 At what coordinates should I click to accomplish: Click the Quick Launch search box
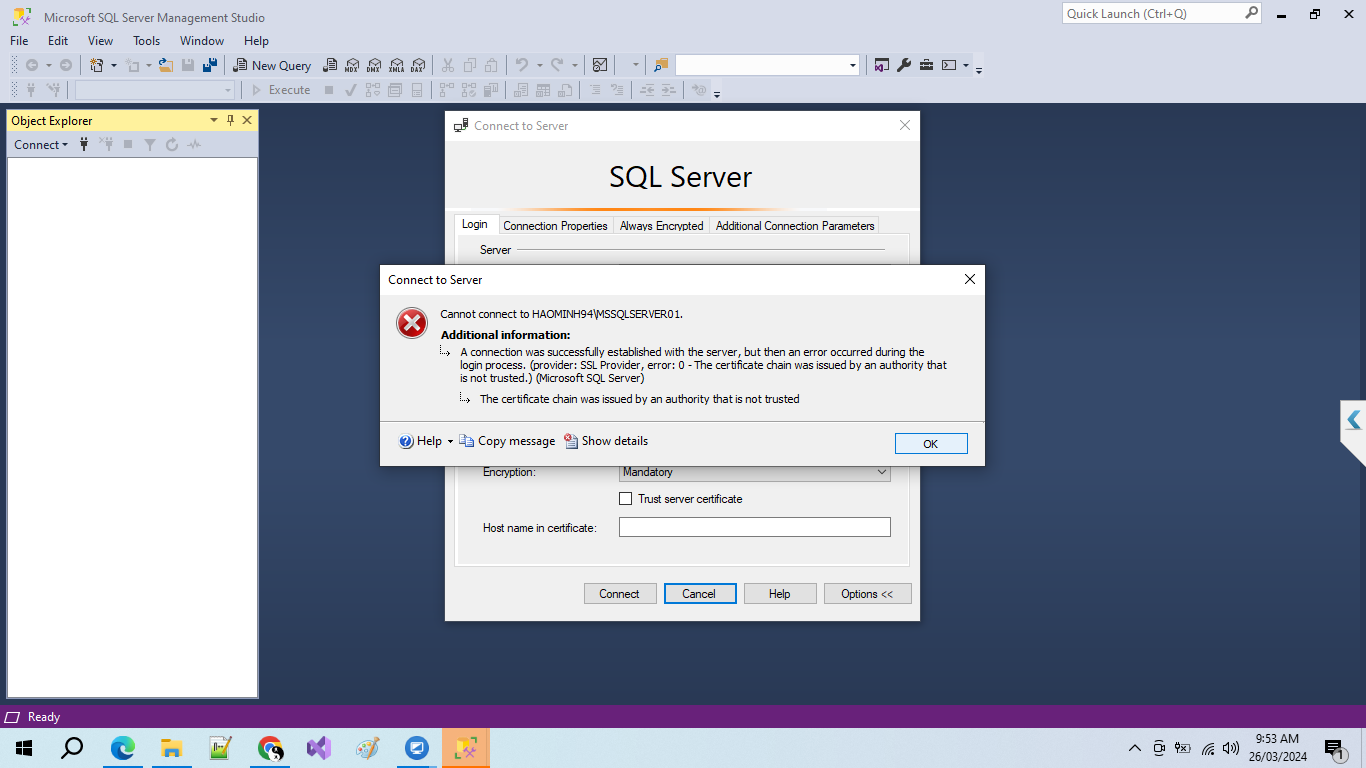(x=1161, y=13)
